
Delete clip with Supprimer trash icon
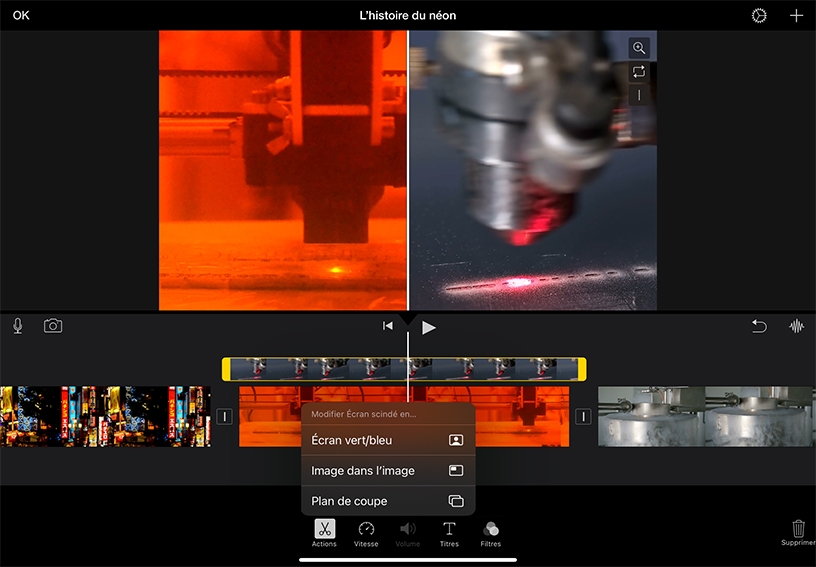tap(798, 533)
